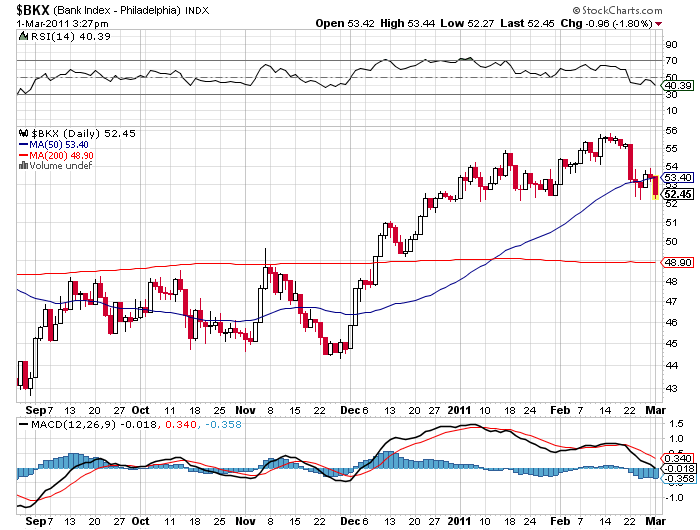Click 'Feb' on the price chart date axis
The width and height of the screenshot is (700, 530).
[560, 410]
